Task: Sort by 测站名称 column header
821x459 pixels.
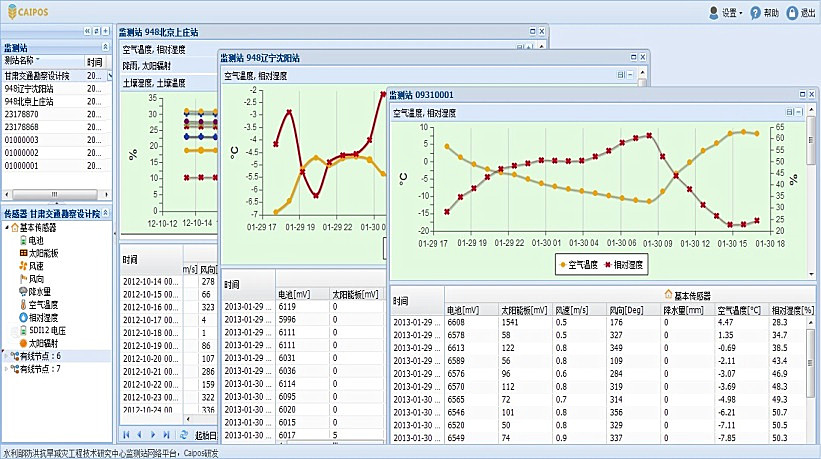Action: 43,61
